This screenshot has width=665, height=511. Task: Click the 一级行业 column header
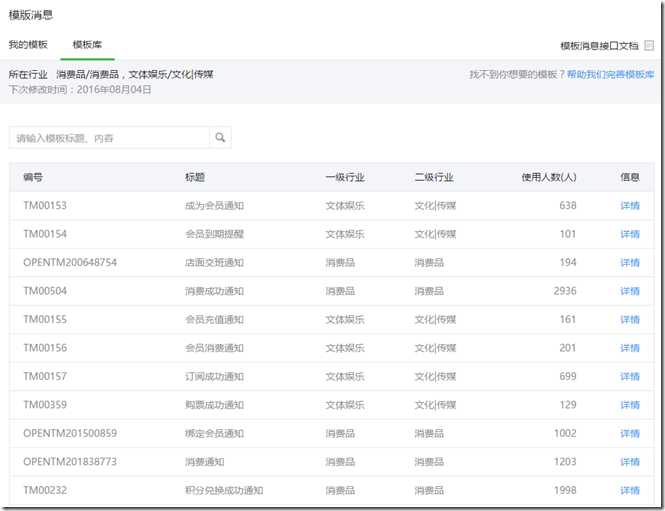[345, 177]
